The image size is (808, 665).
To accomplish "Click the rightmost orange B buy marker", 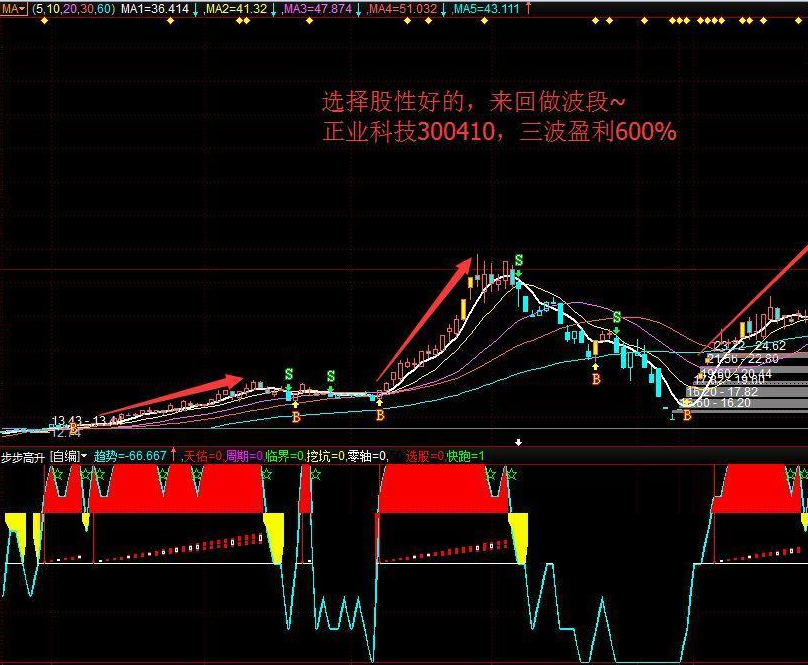I will point(687,415).
